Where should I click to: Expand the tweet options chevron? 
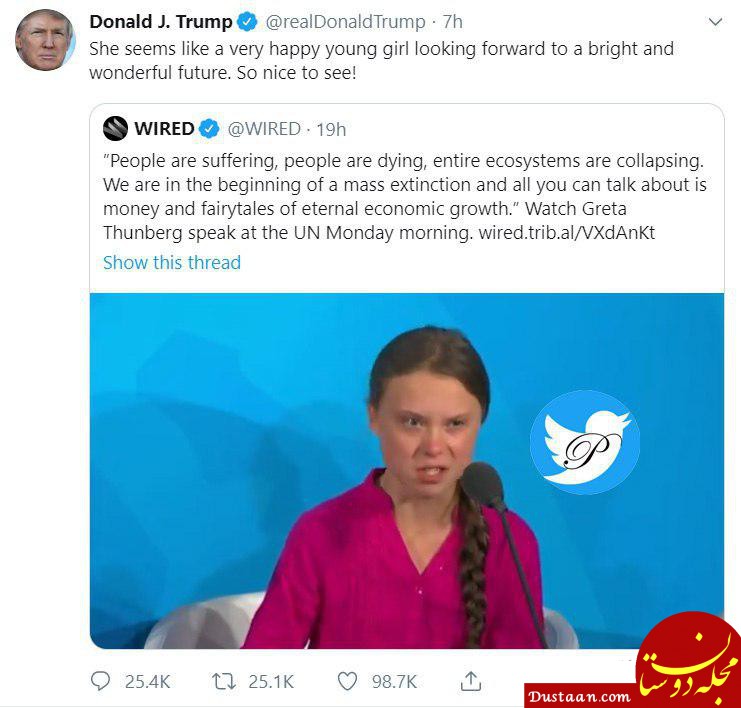tap(715, 22)
